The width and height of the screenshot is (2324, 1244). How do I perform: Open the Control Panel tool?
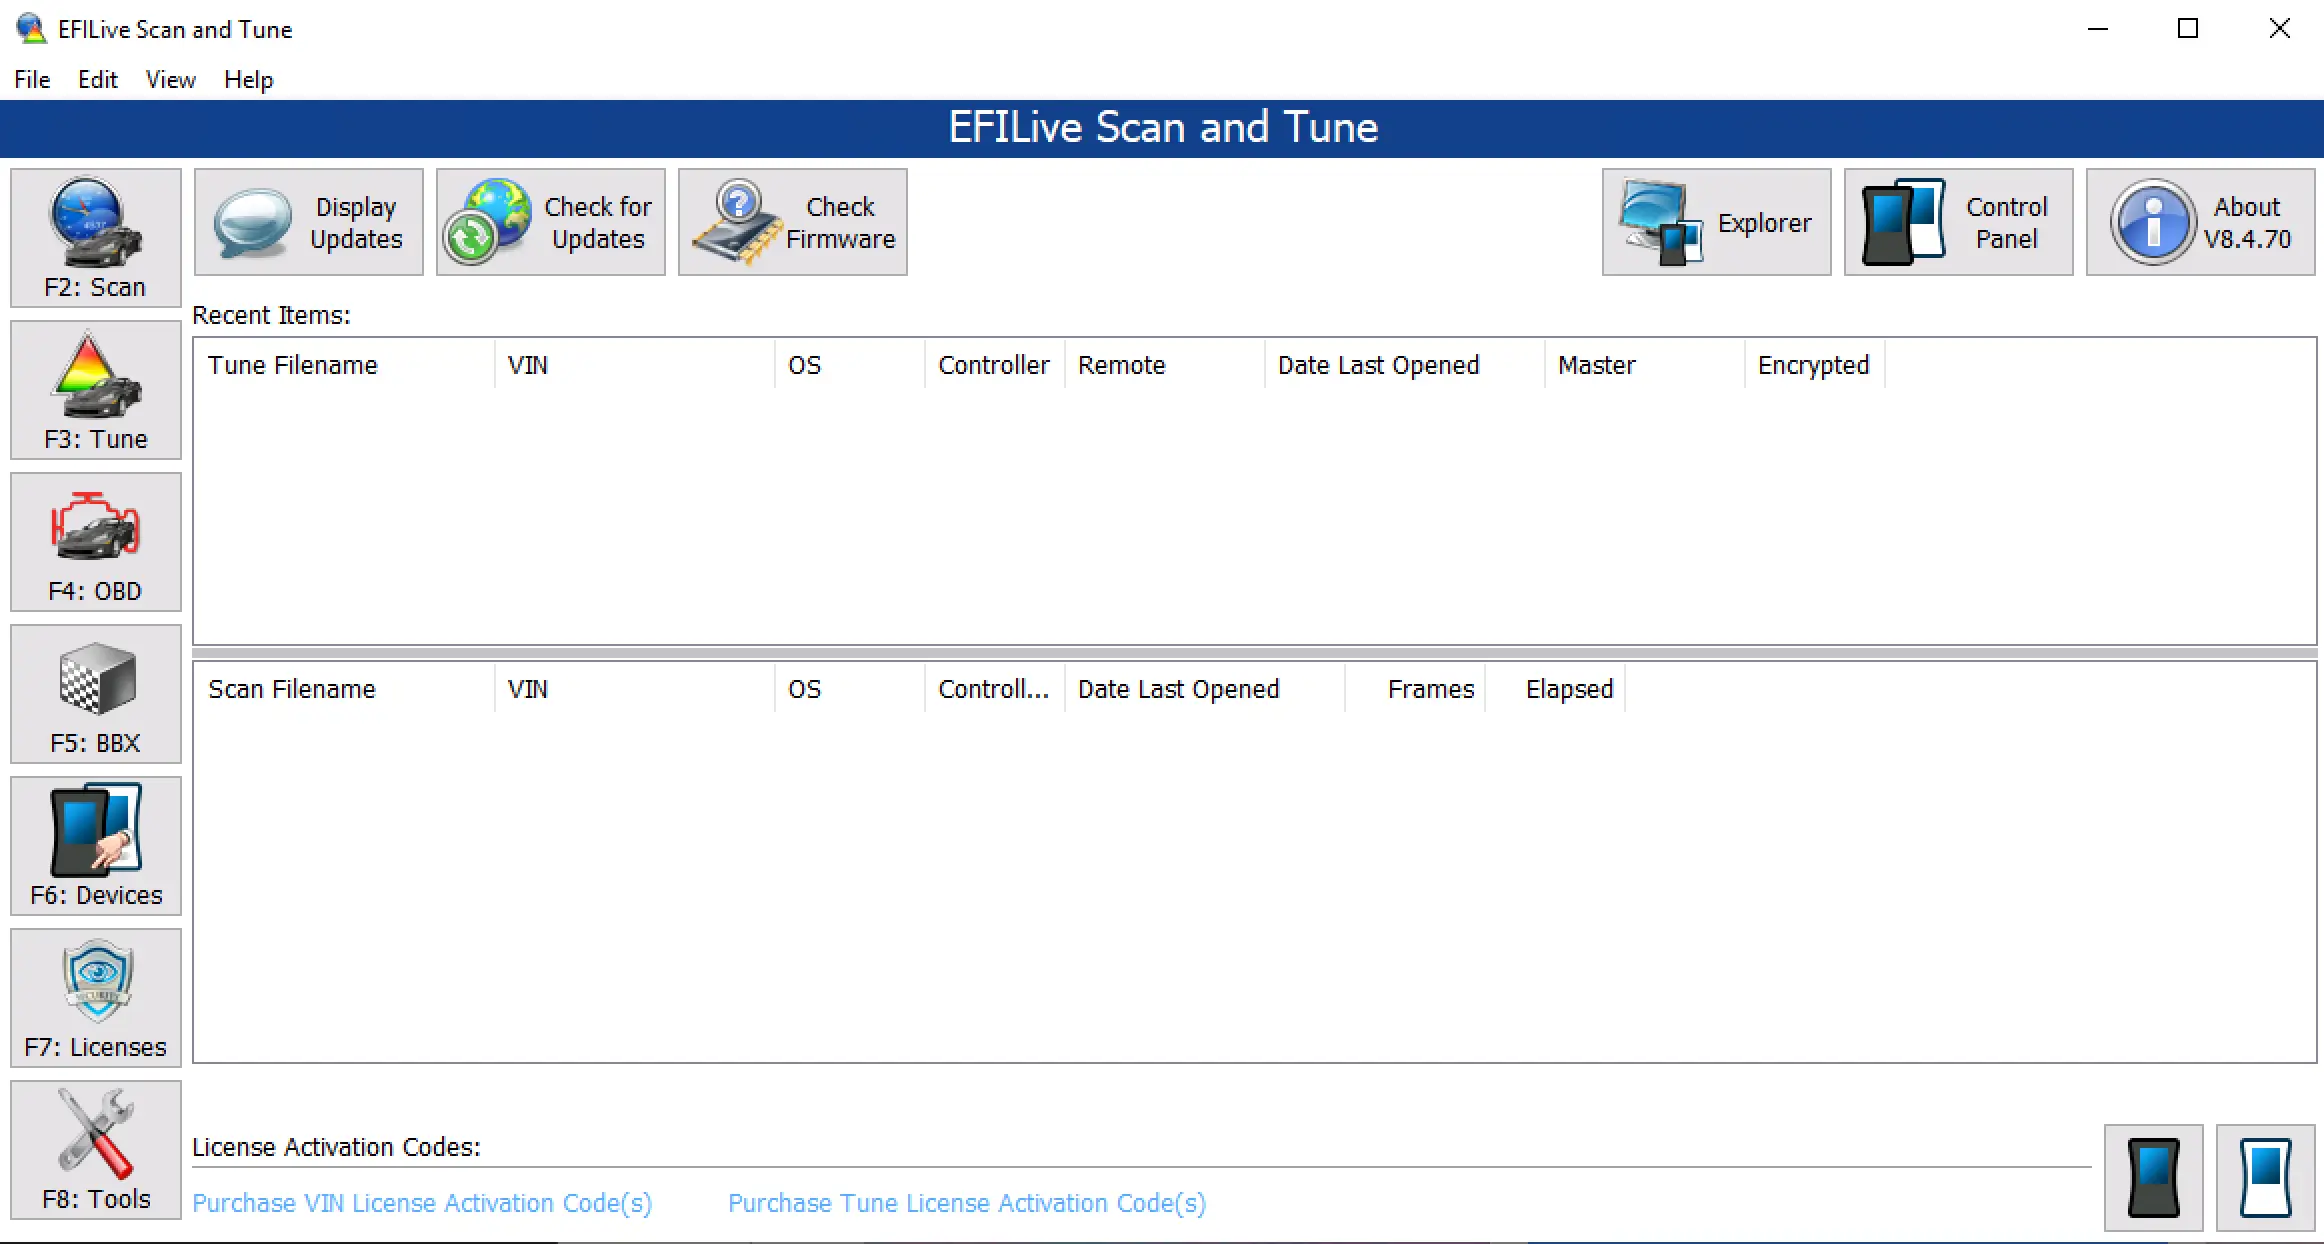point(1957,221)
